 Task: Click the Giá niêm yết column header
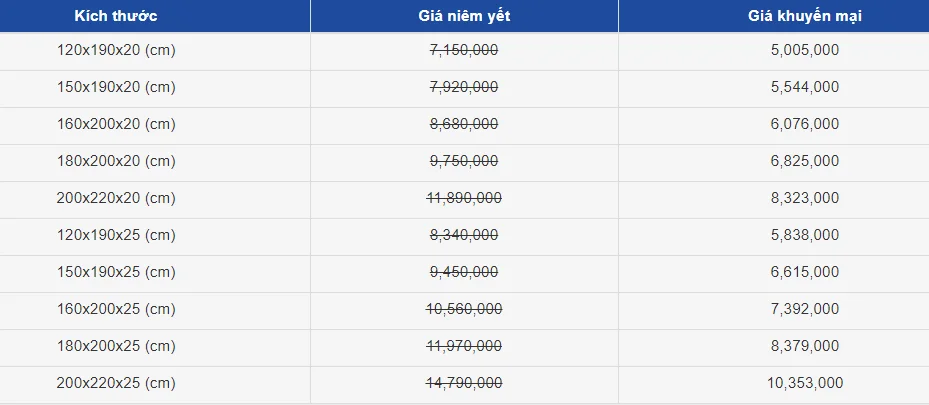(464, 16)
